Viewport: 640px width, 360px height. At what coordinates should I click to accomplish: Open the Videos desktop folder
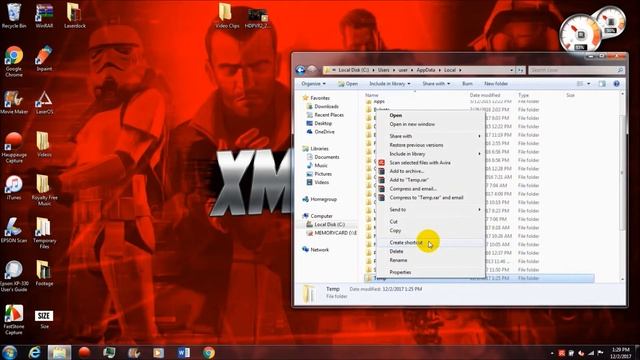click(x=44, y=145)
